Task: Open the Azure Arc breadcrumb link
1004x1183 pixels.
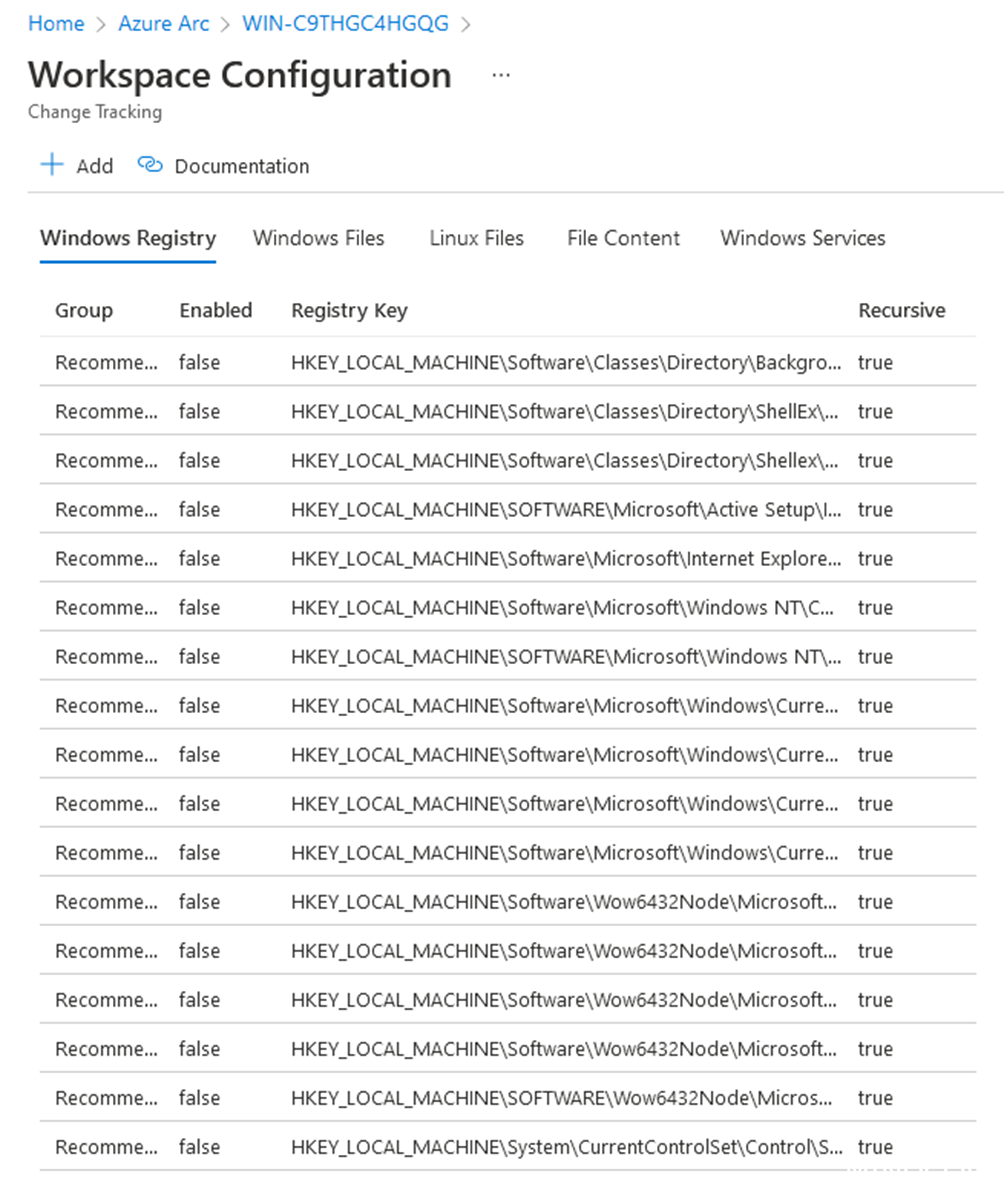Action: [x=163, y=23]
